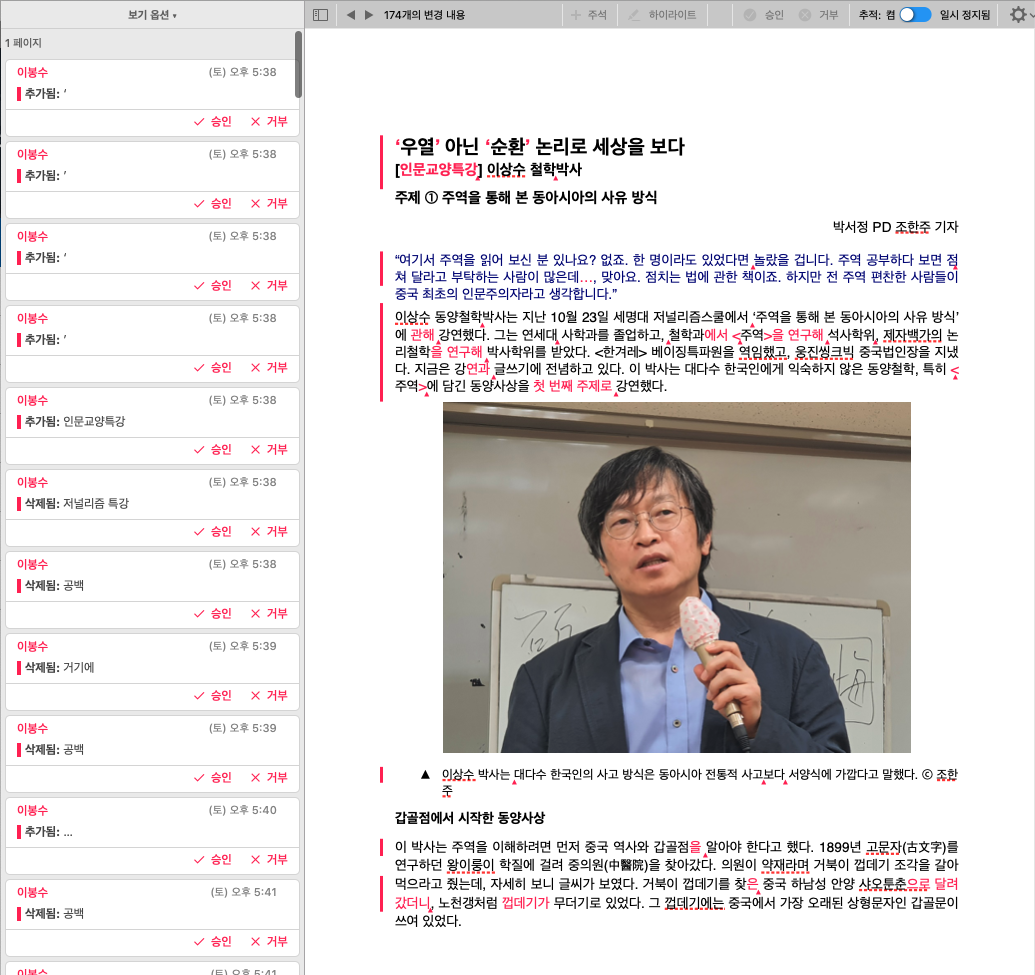The height and width of the screenshot is (975, 1035).
Task: Click the 일시 정지됨 status label
Action: (964, 15)
